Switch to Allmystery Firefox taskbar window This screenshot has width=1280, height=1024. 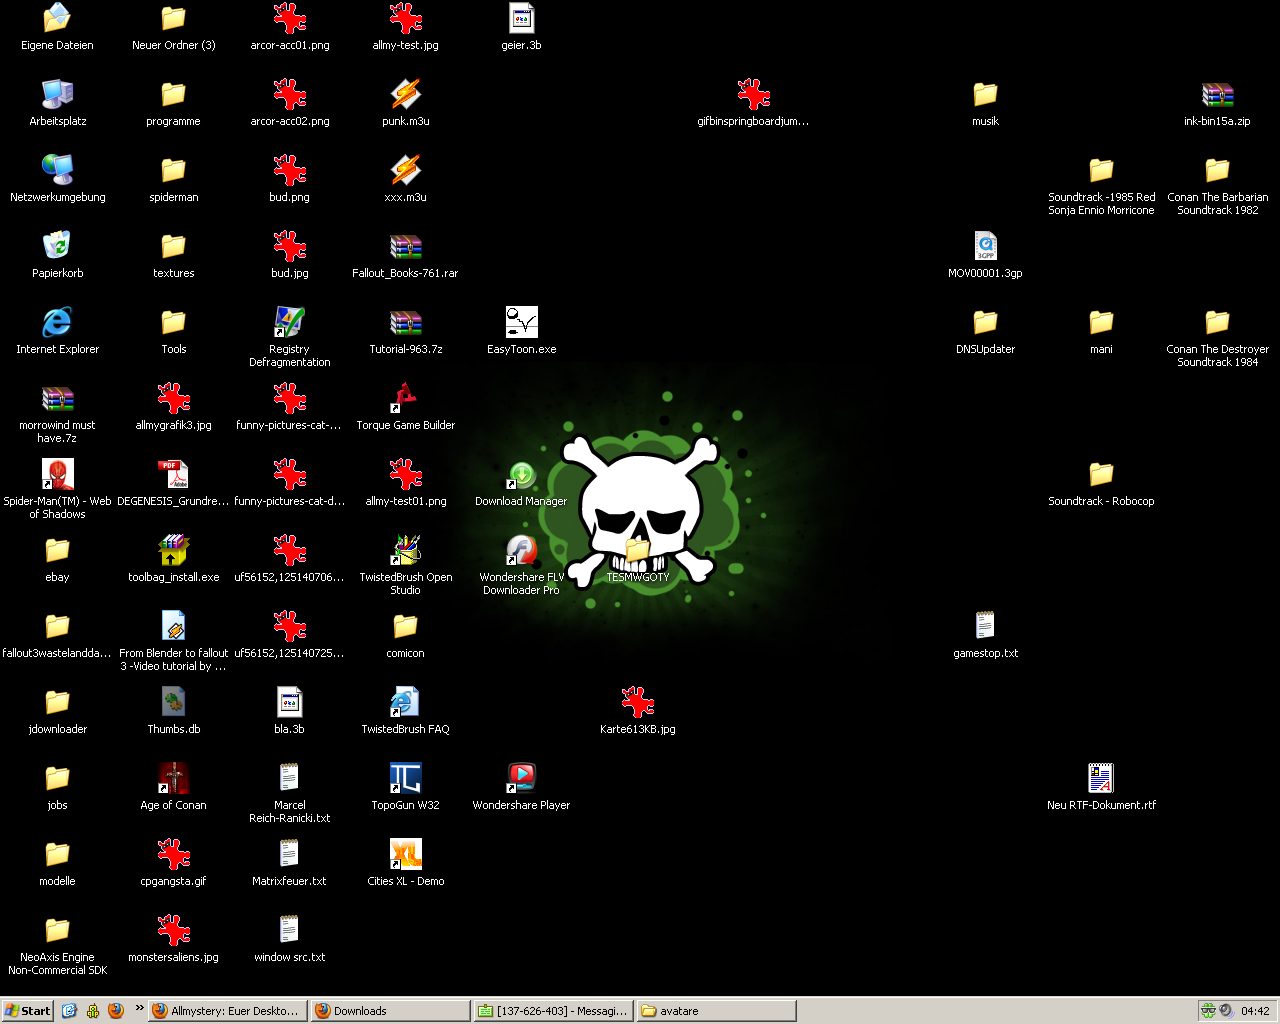[x=227, y=1011]
